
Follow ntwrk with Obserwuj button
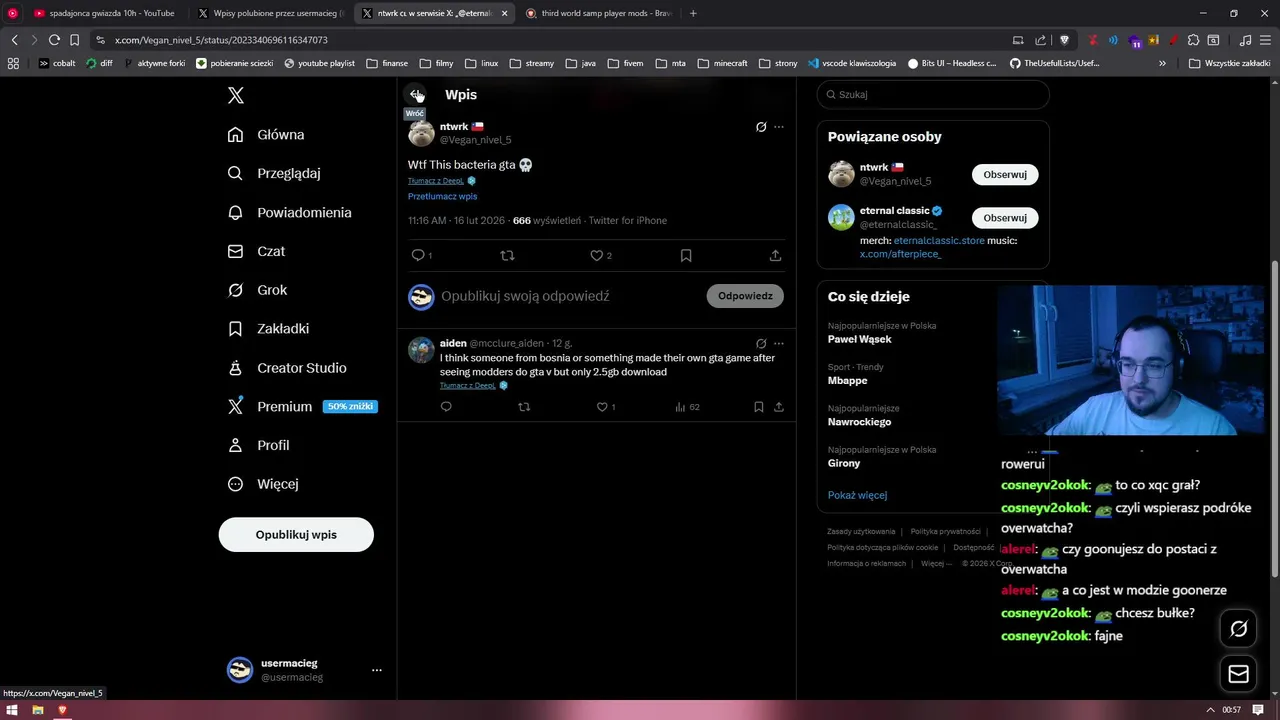click(1005, 174)
